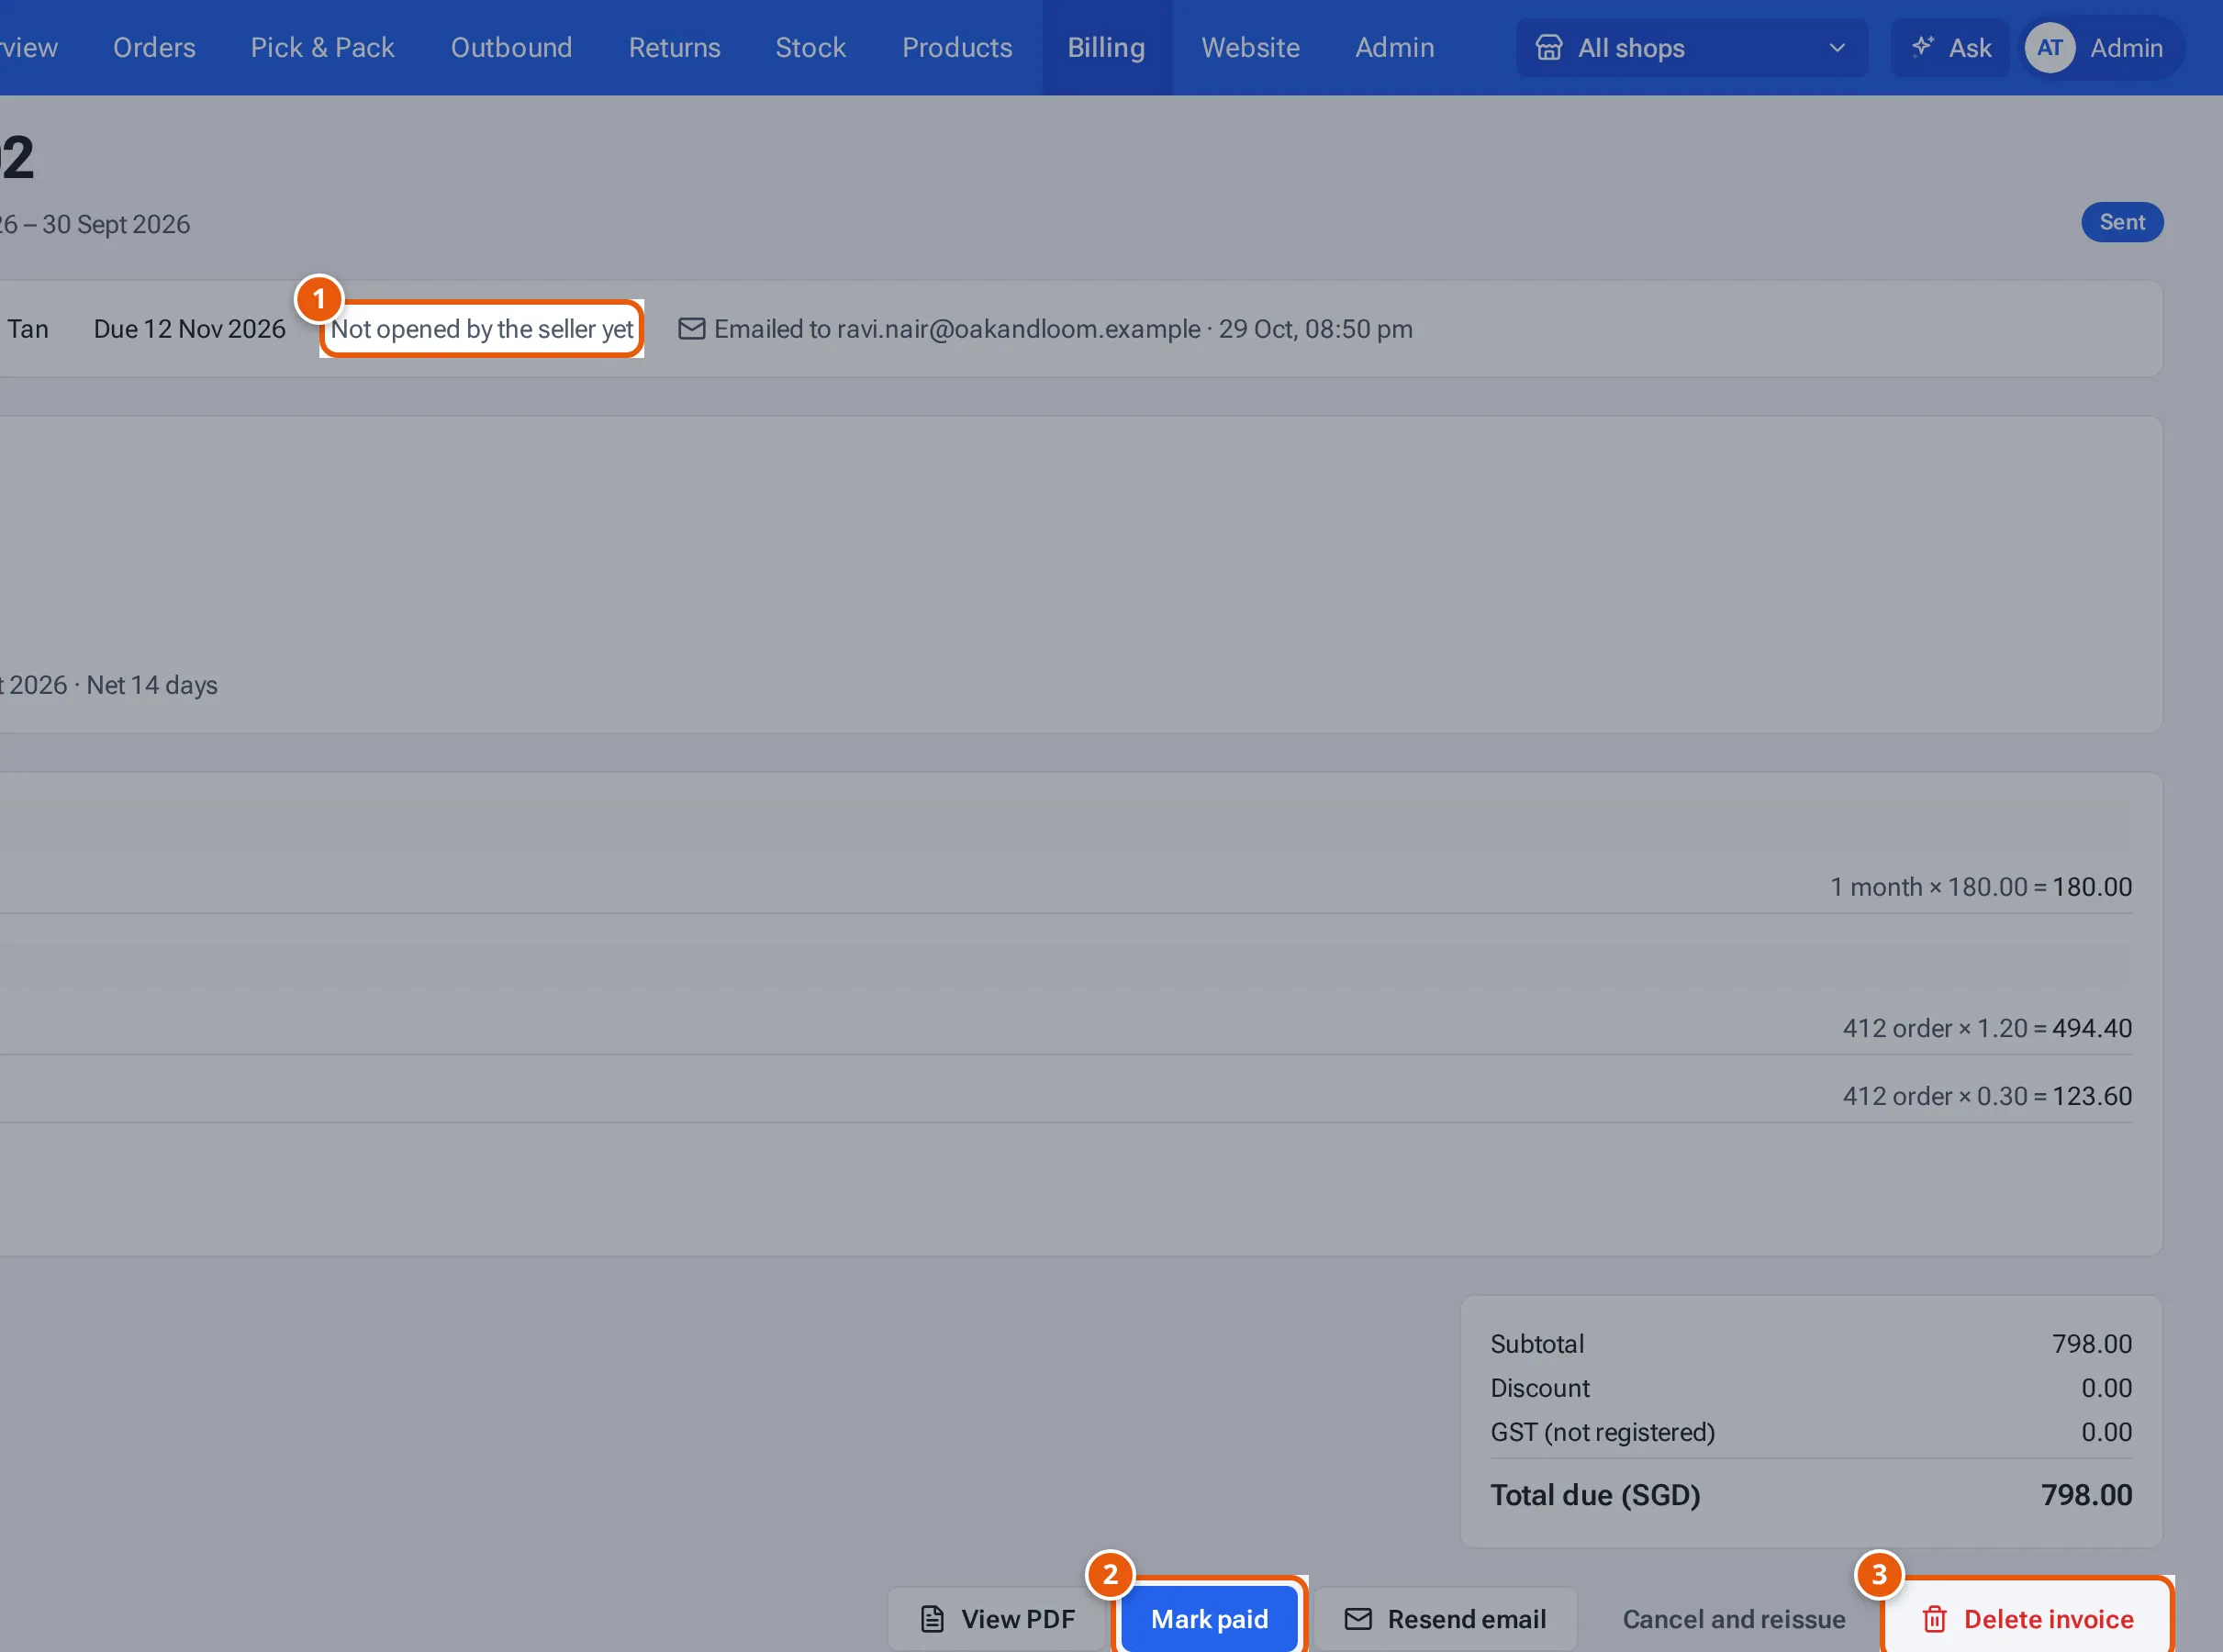This screenshot has height=1652, width=2223.
Task: Expand the All shops dropdown
Action: coord(1691,47)
